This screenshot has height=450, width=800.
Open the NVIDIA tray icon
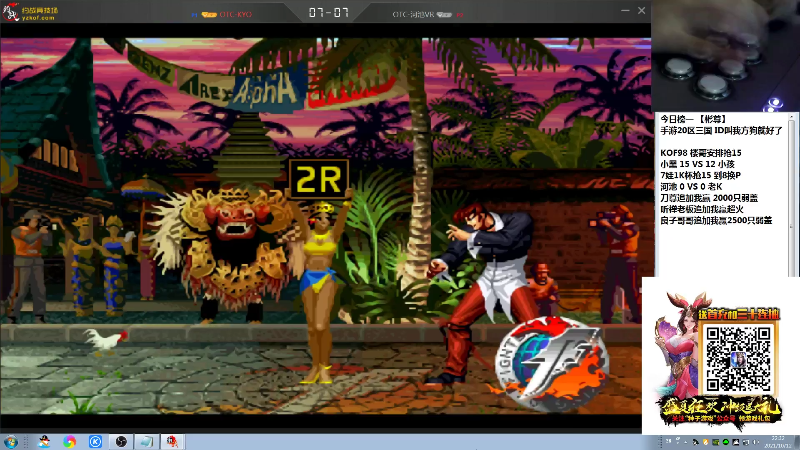(x=716, y=442)
